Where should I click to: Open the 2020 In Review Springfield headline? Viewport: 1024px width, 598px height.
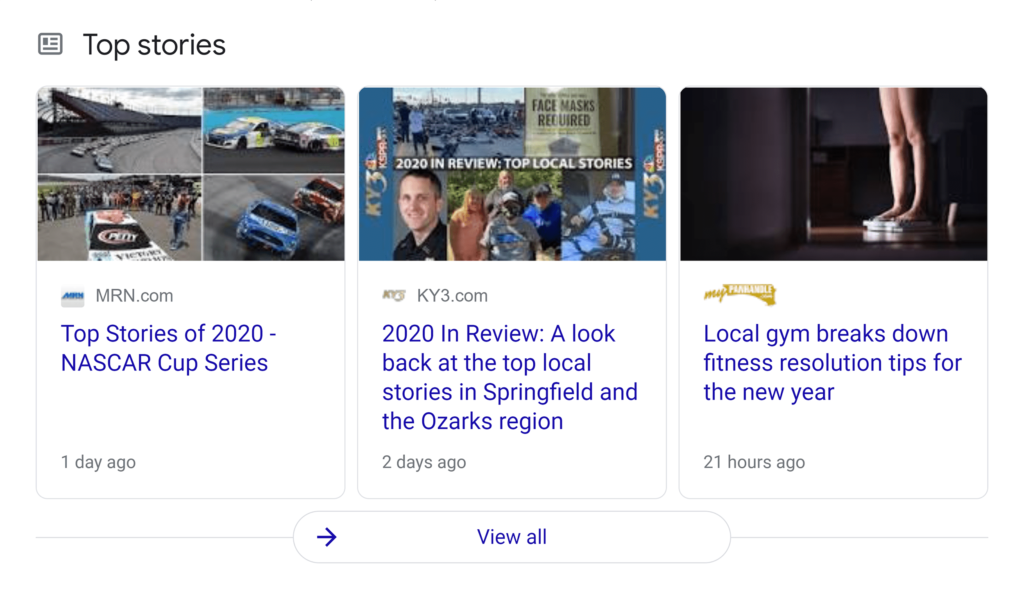point(509,377)
